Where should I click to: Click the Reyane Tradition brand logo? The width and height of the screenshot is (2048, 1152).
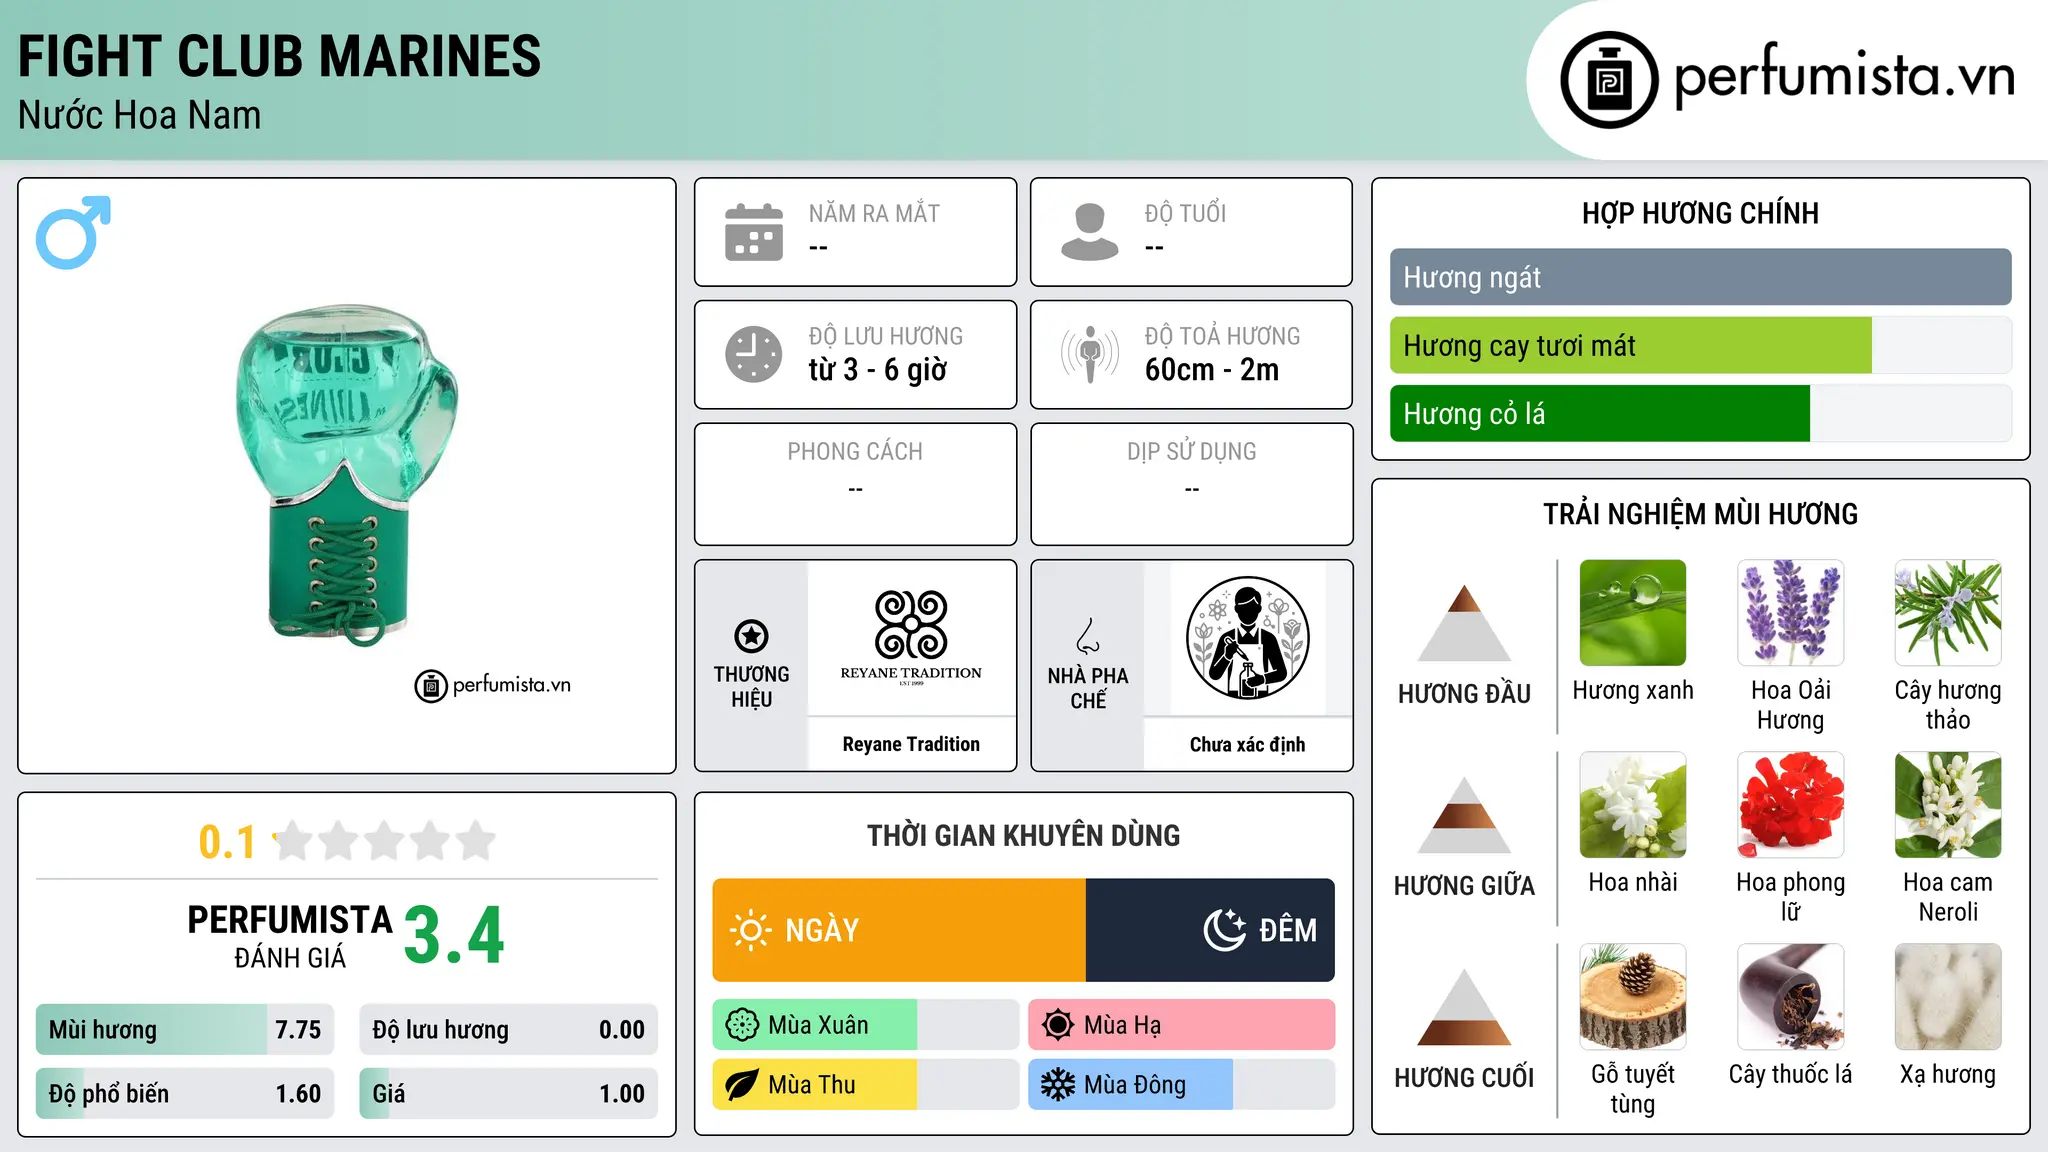coord(911,636)
